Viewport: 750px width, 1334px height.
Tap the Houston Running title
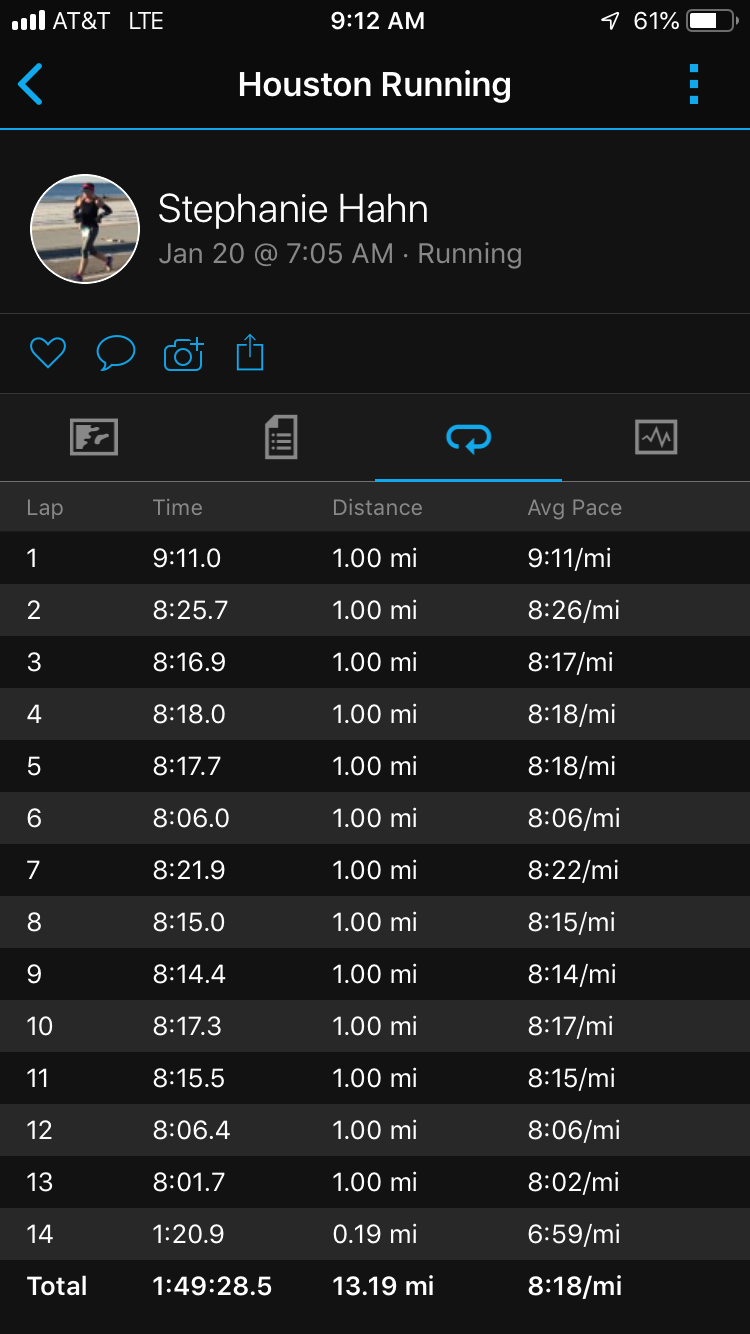coord(375,85)
